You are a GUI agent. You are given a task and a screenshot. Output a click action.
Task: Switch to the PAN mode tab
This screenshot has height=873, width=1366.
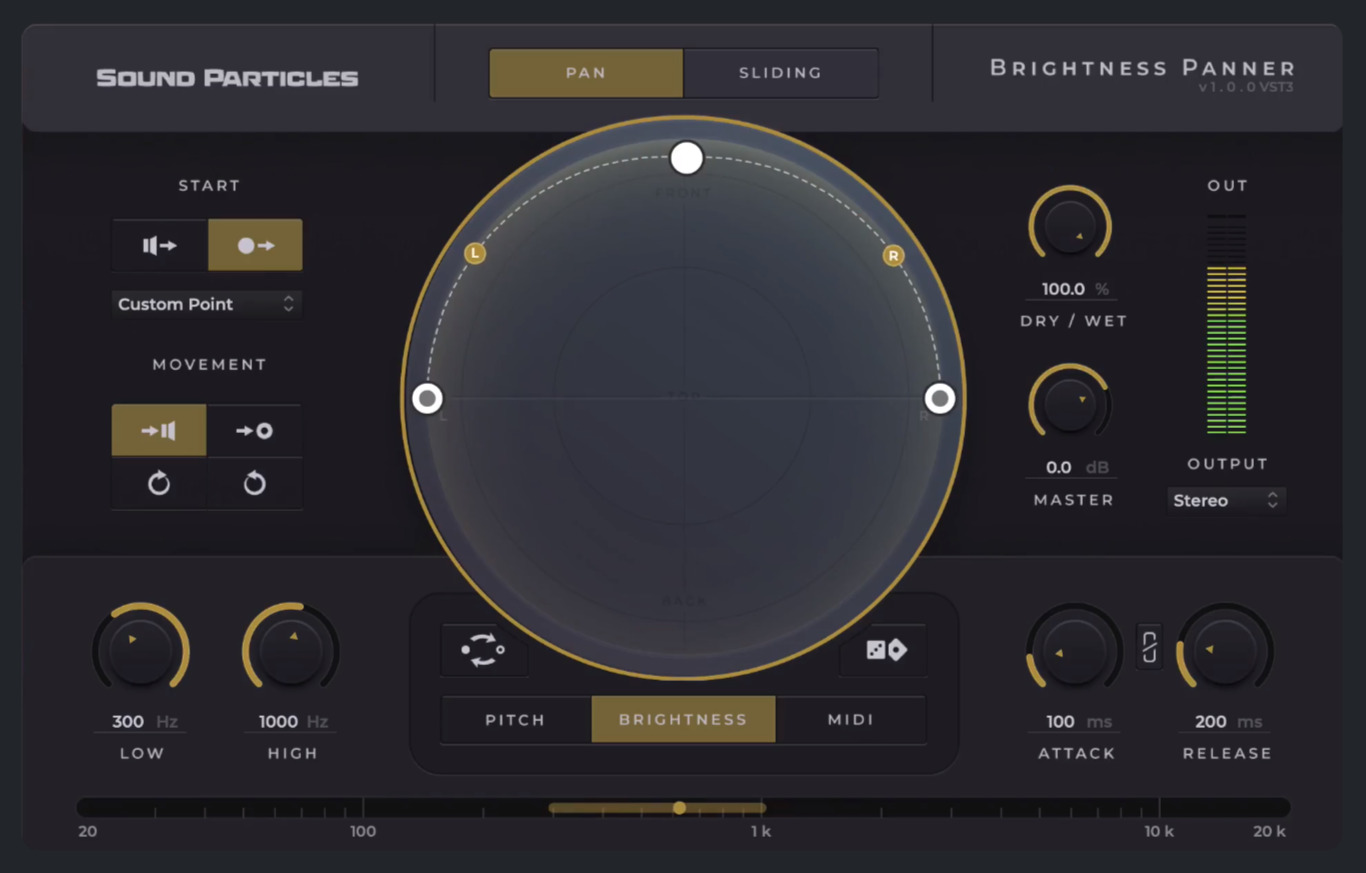coord(586,73)
